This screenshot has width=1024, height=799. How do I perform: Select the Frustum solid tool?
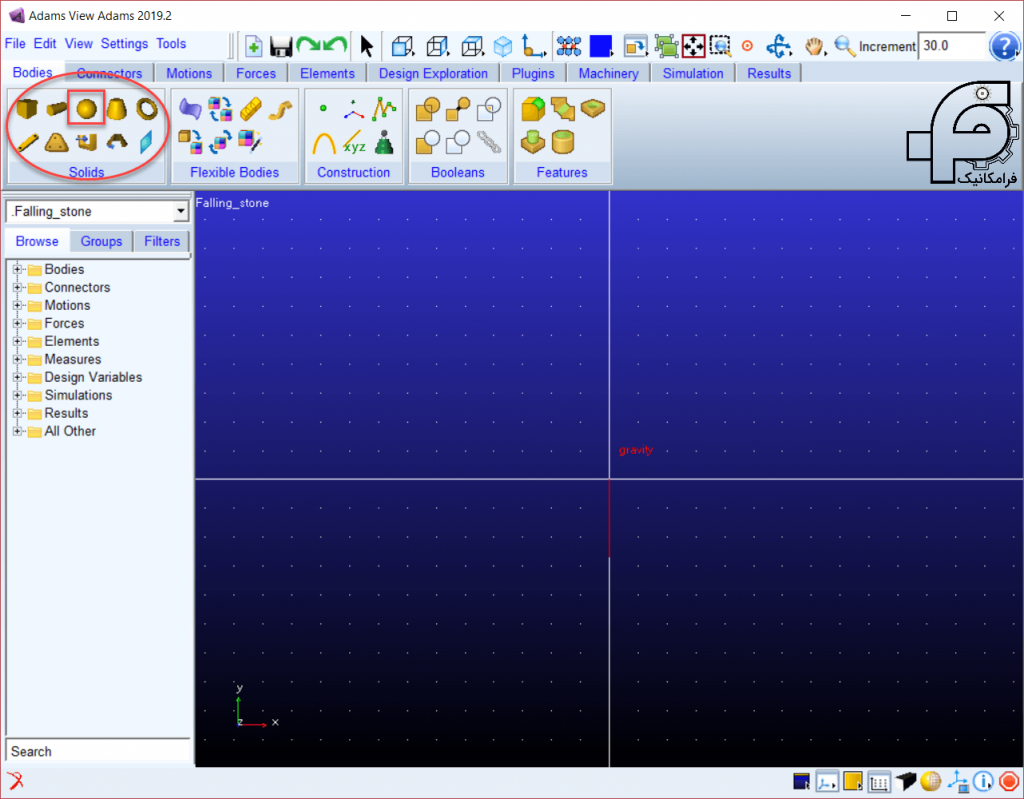[x=116, y=108]
